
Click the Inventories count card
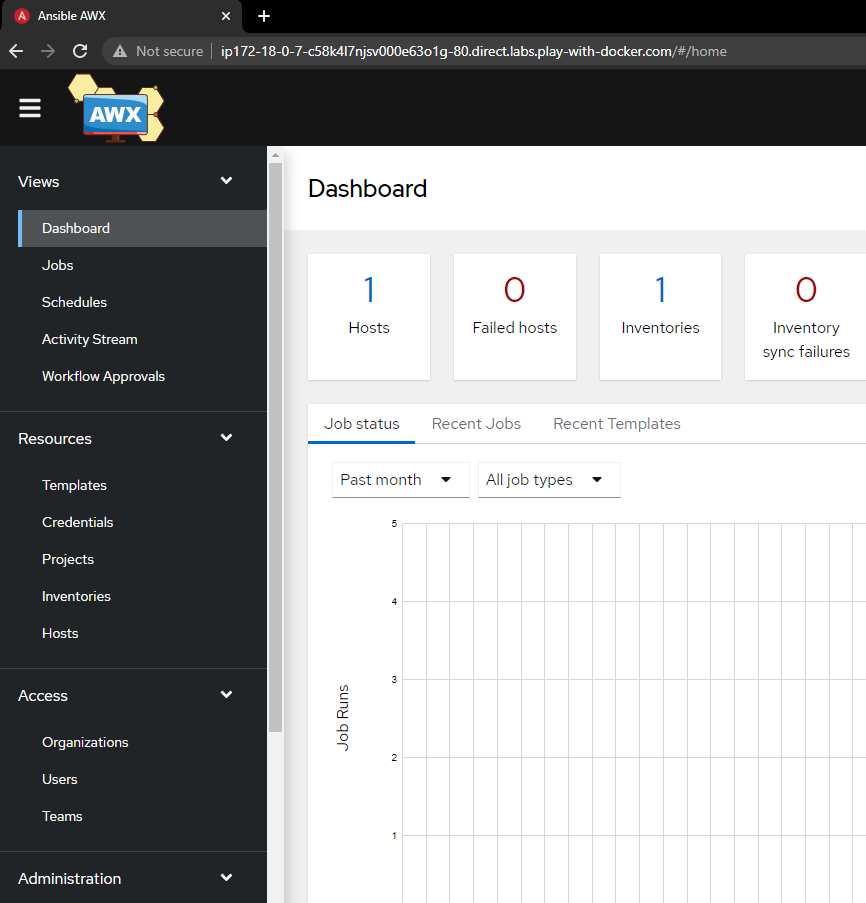coord(660,317)
